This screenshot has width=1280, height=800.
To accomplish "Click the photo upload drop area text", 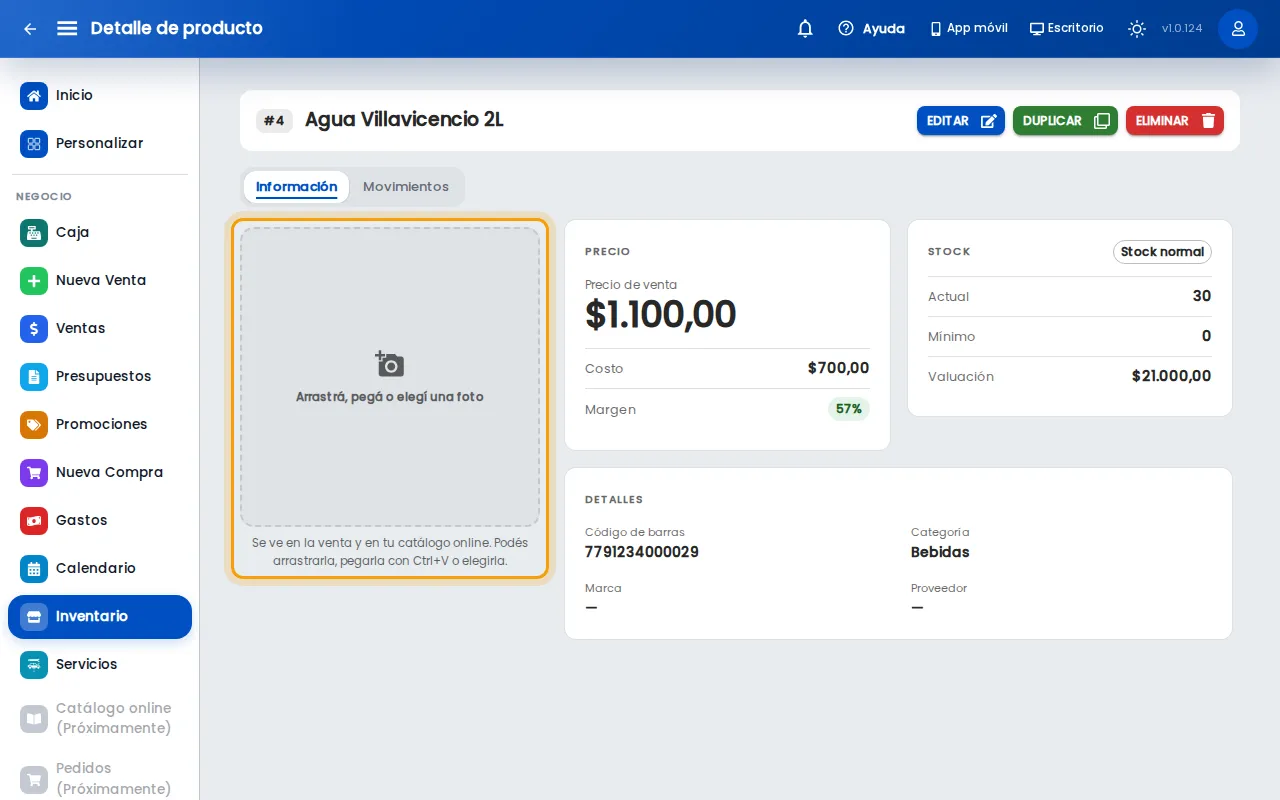I will point(390,397).
